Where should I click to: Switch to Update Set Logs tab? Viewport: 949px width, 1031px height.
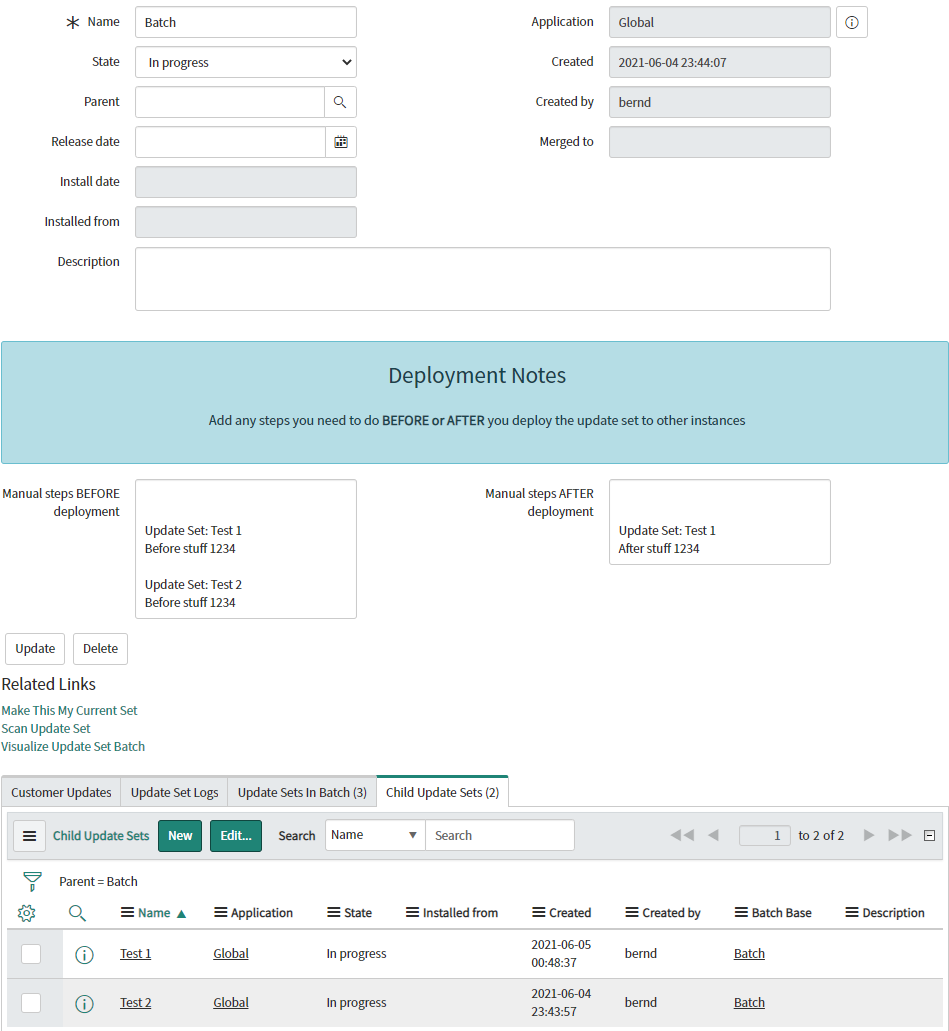pos(174,792)
